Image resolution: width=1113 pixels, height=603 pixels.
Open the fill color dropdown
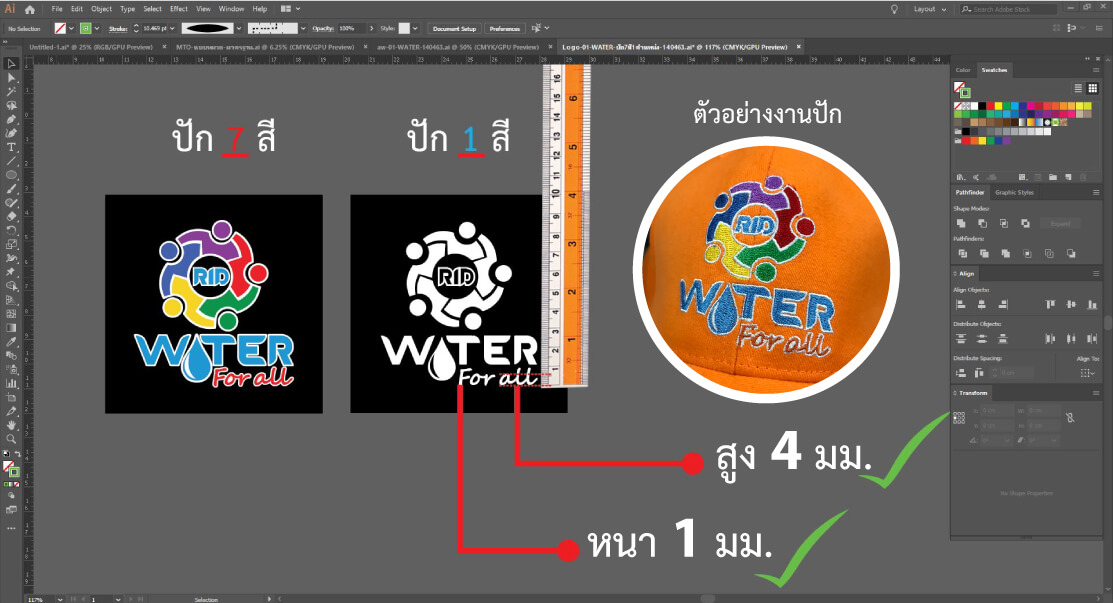pos(71,28)
